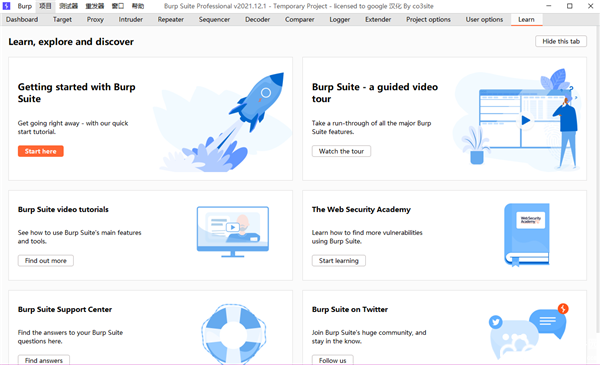The height and width of the screenshot is (365, 600).
Task: Click the orange Start here button
Action: tap(41, 151)
